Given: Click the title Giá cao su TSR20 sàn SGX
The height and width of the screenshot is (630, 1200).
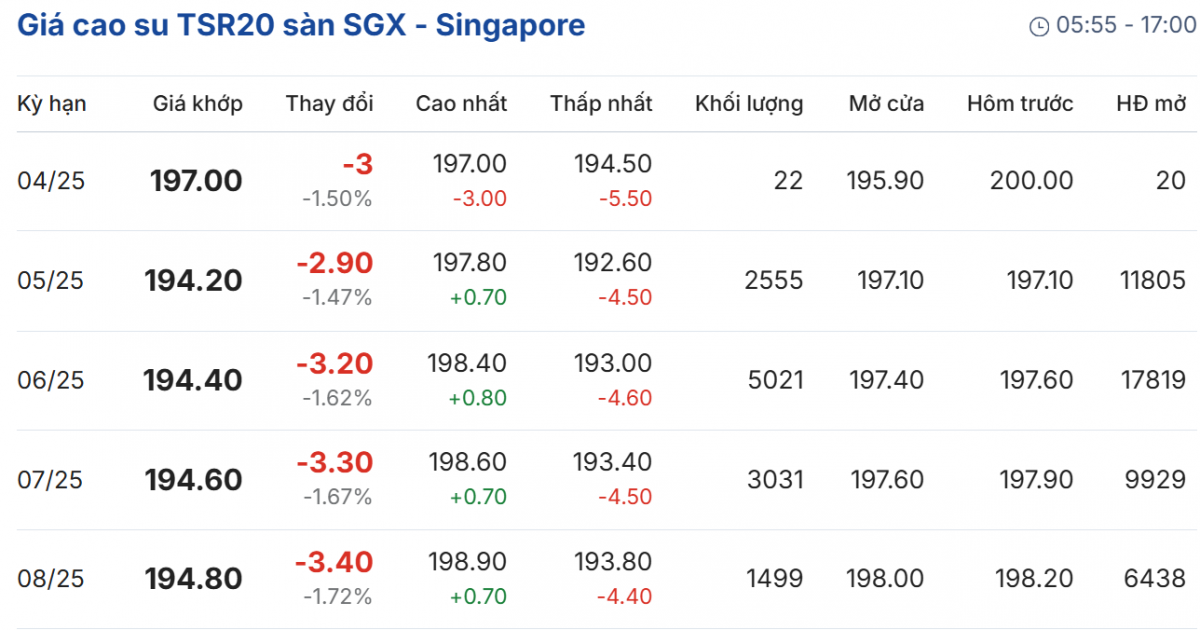Looking at the screenshot, I should coord(301,25).
